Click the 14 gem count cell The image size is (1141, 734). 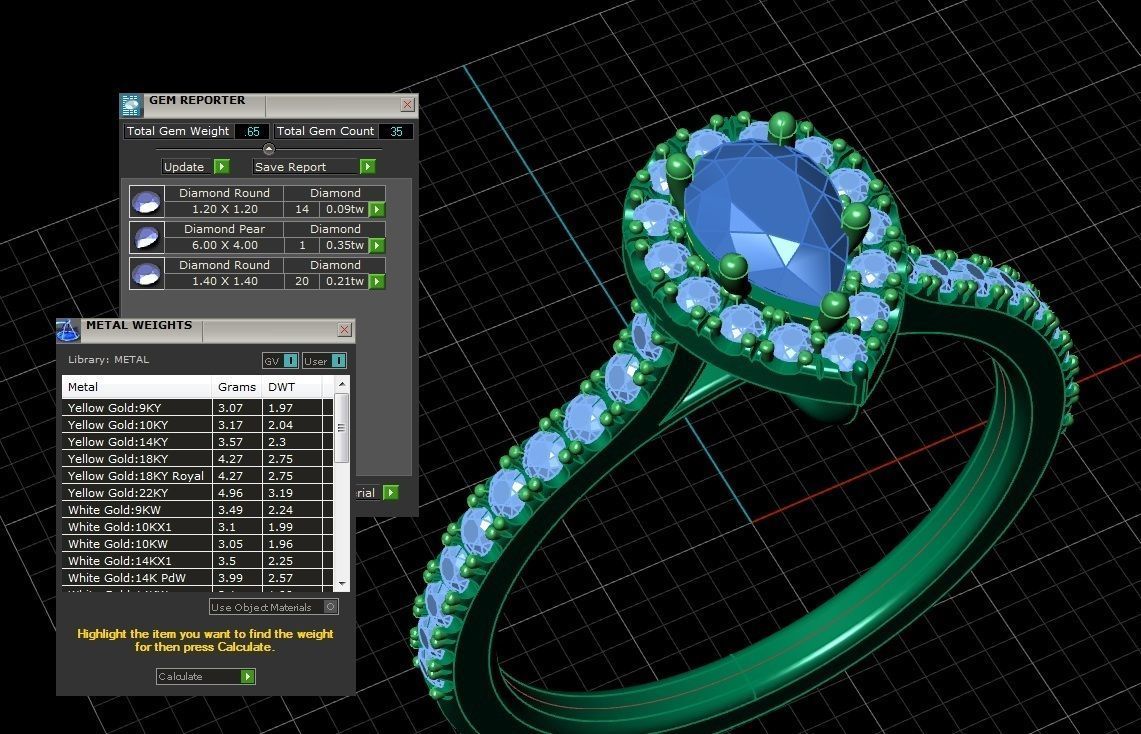[302, 210]
